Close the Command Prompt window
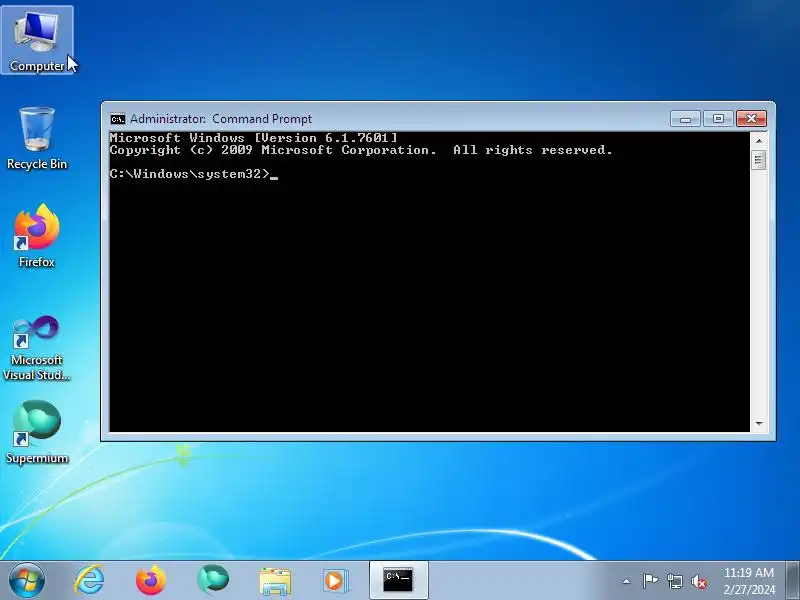Screen dimensions: 800x600 [x=751, y=119]
